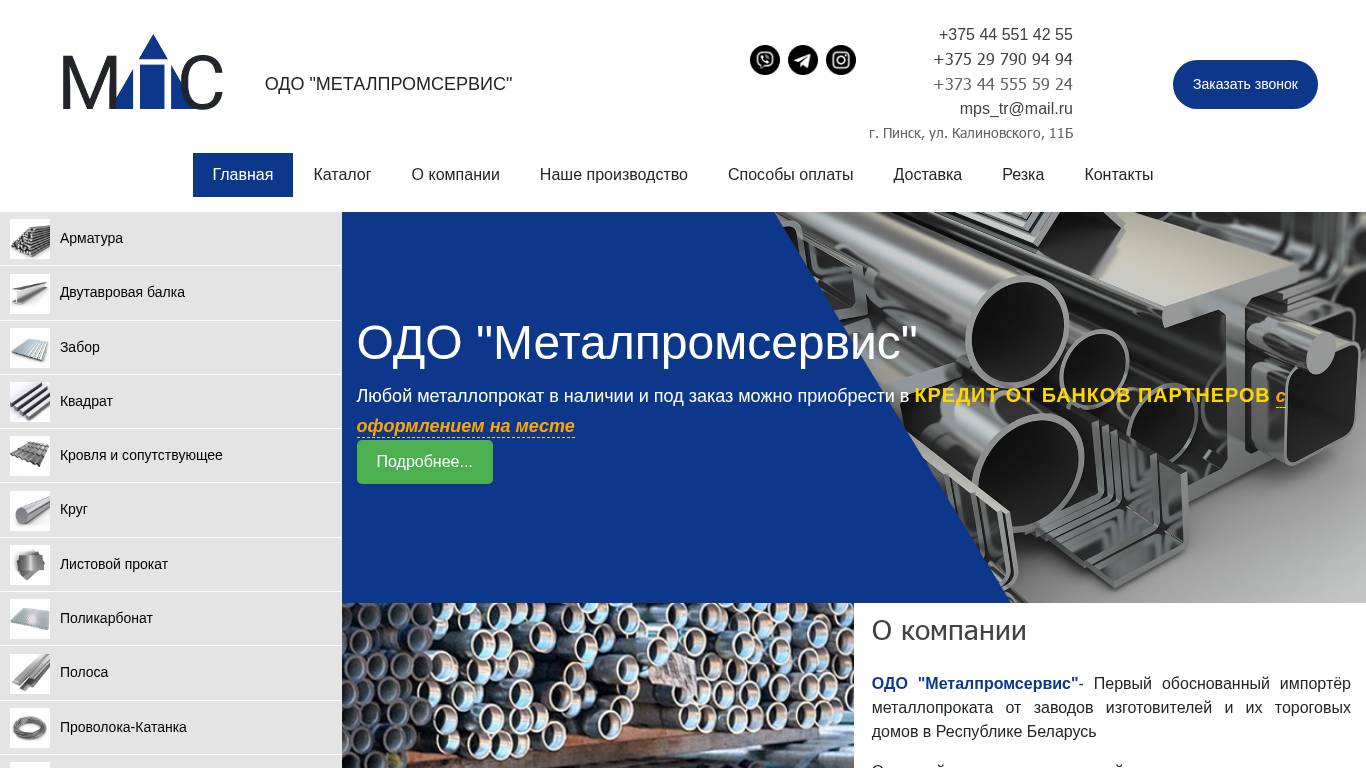Click the Листовой прокат thumbnail

(30, 565)
